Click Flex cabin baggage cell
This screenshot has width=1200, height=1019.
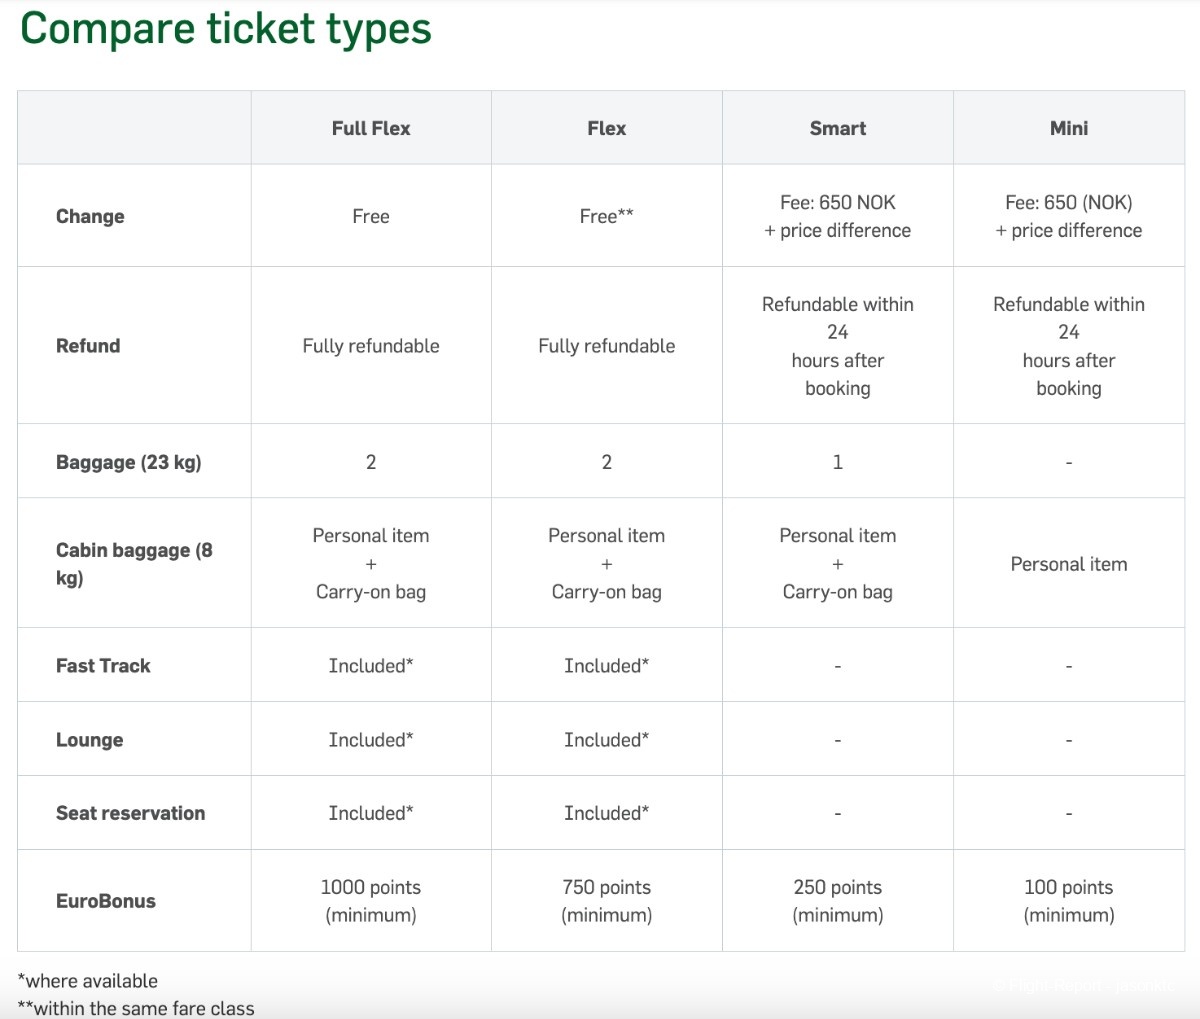coord(607,564)
